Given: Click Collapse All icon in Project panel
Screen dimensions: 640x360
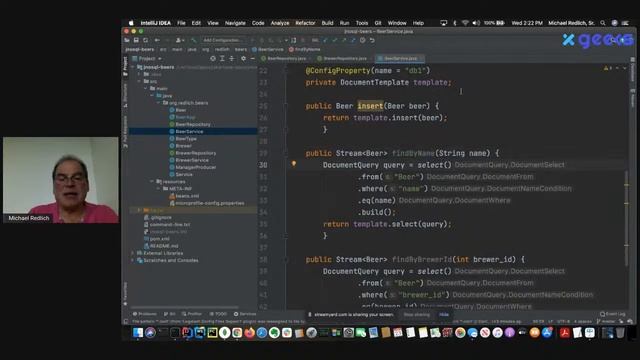Looking at the screenshot, I should (231, 59).
